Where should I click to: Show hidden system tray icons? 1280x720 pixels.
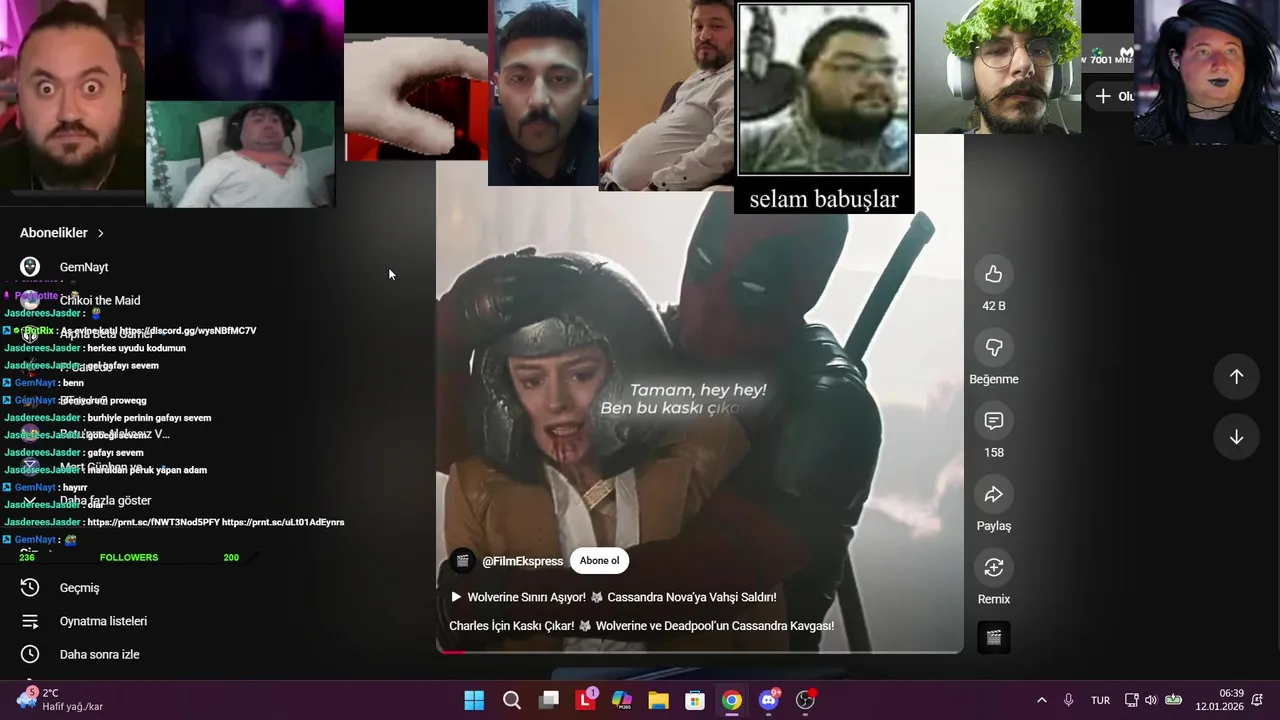click(1041, 700)
